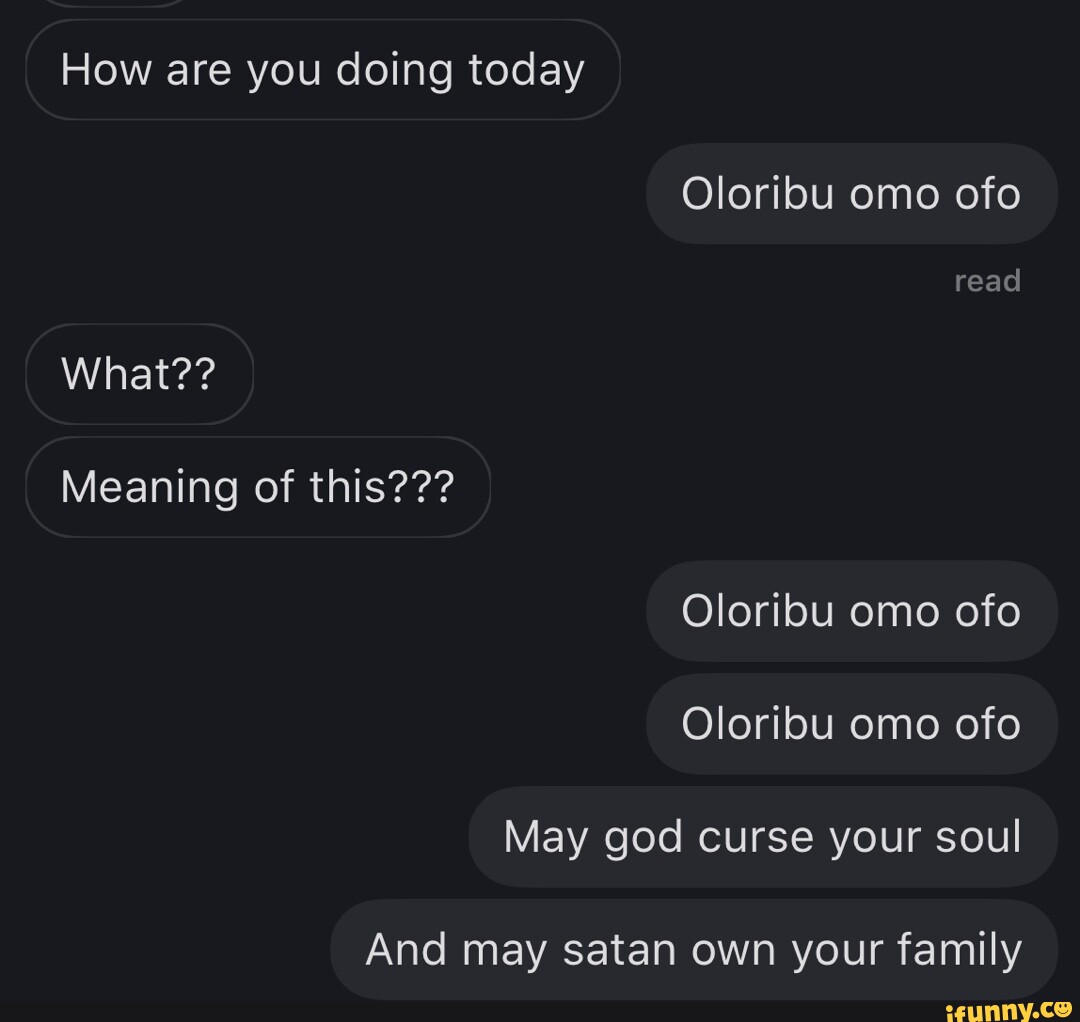Tap the 'What??' received message bubble

139,374
